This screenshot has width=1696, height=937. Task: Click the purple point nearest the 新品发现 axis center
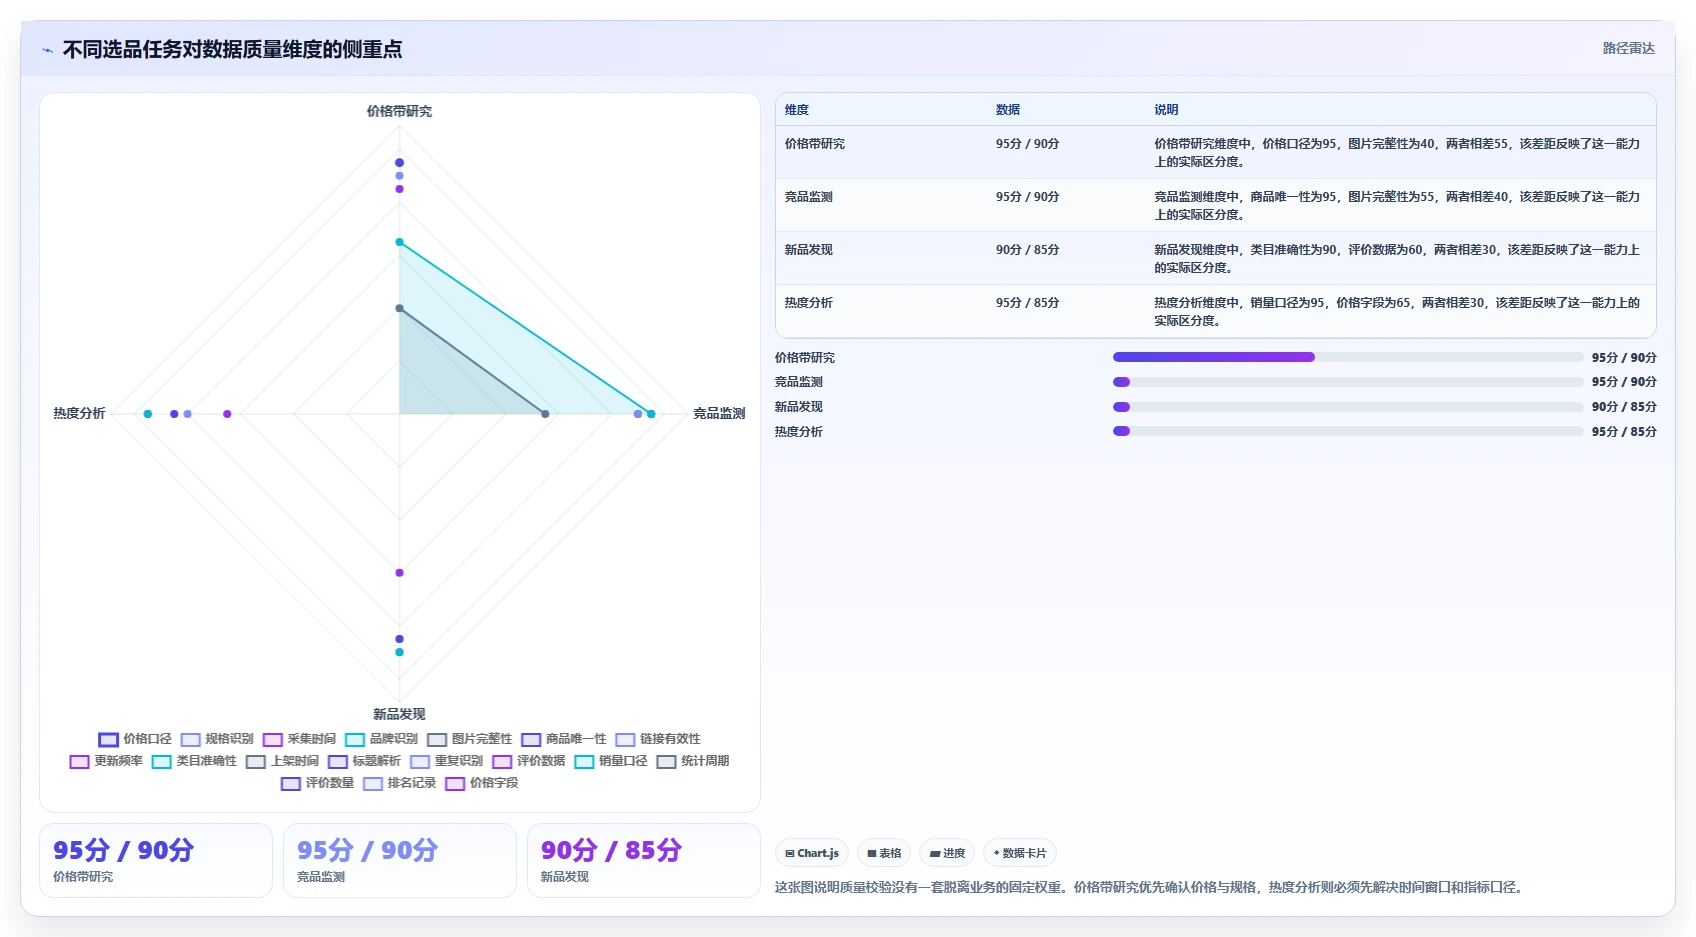[x=399, y=573]
